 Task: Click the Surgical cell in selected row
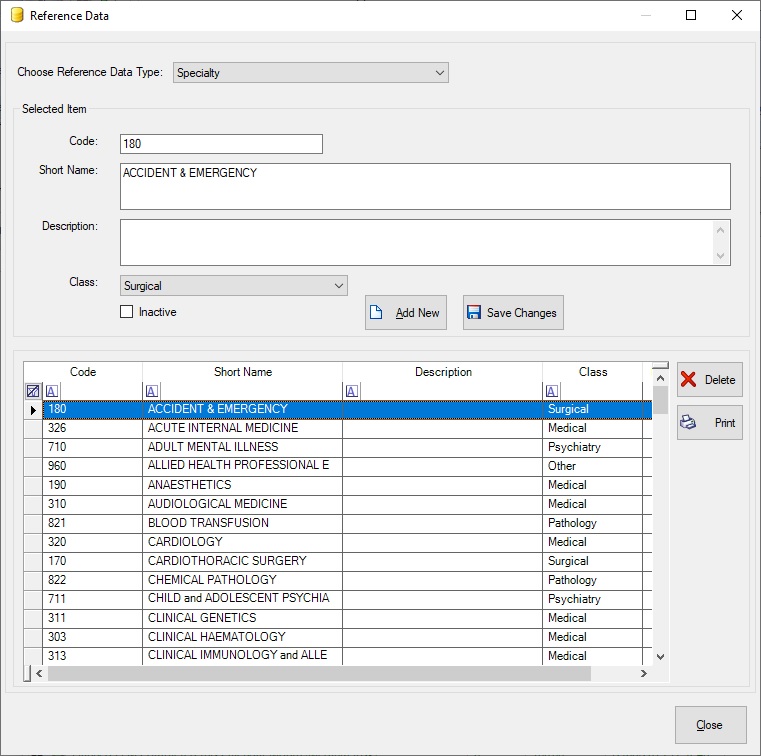593,410
